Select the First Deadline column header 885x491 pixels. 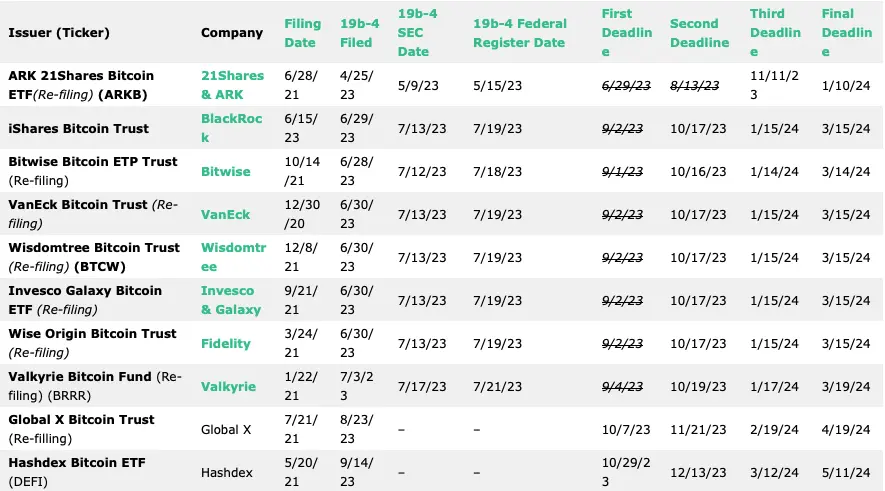(626, 33)
